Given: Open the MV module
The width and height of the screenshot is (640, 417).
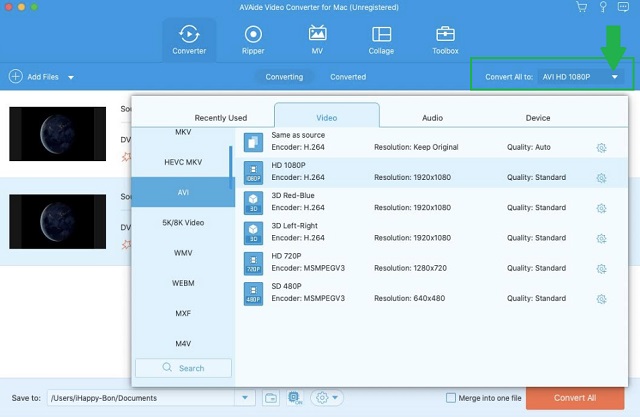Looking at the screenshot, I should tap(317, 40).
